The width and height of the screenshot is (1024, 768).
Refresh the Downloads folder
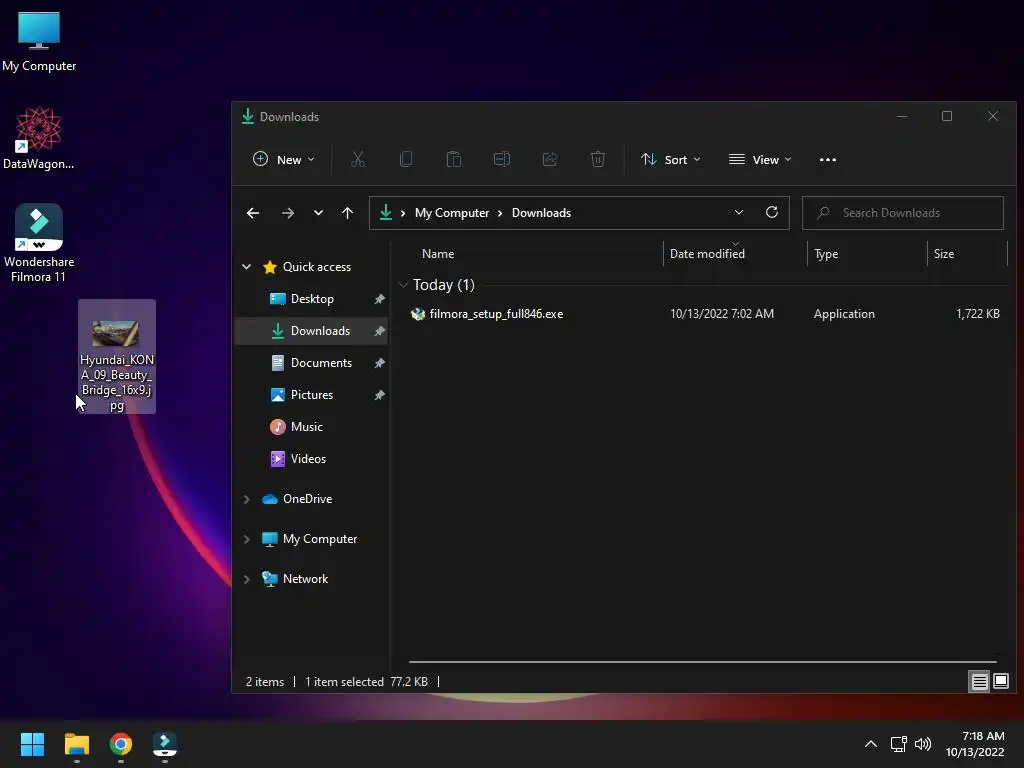coord(771,212)
